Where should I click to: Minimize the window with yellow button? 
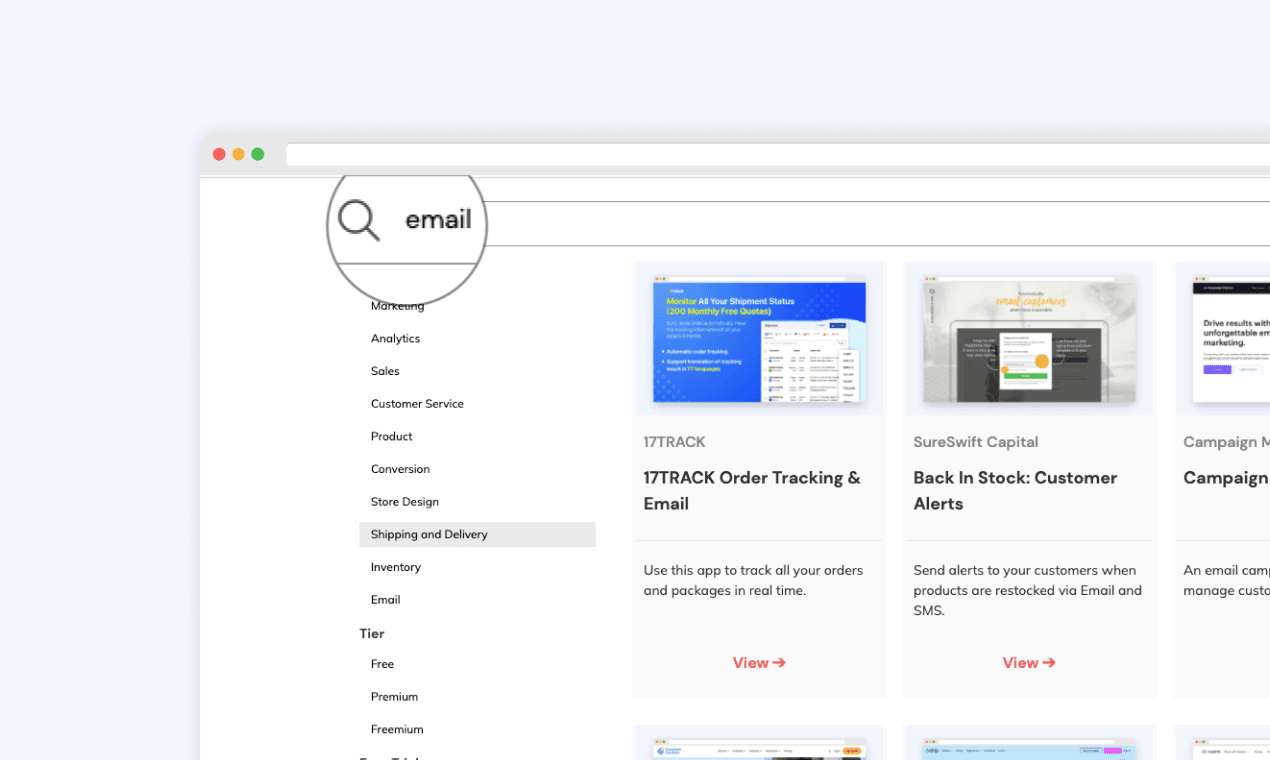pos(238,154)
